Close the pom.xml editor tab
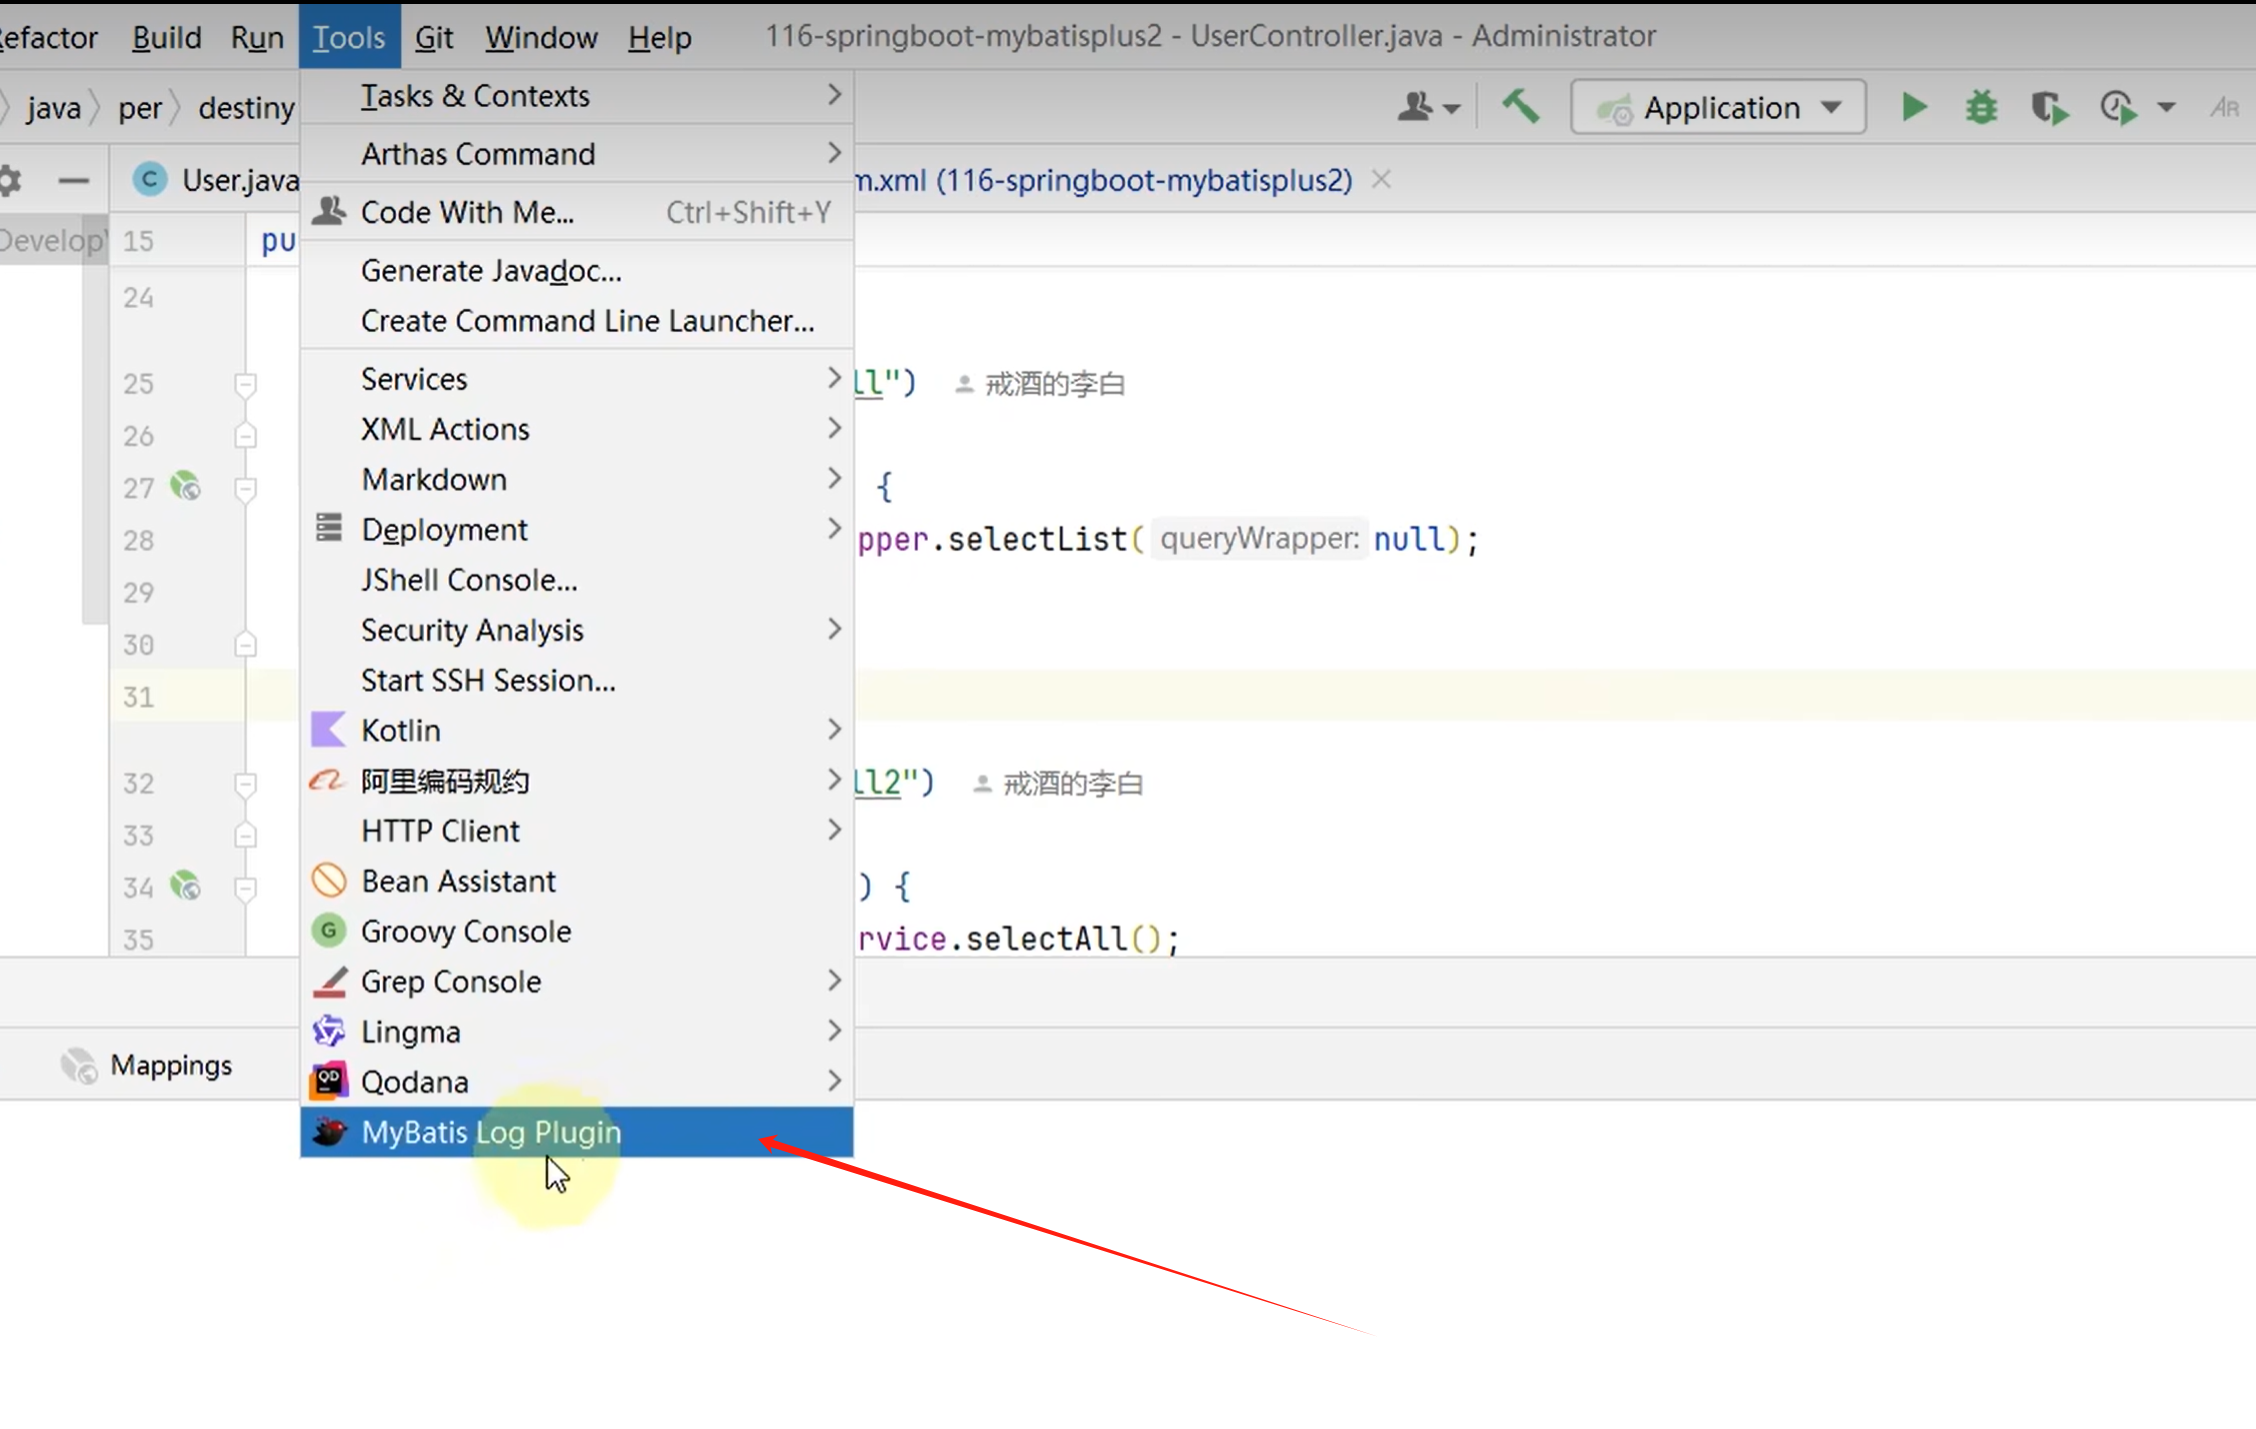 coord(1381,179)
